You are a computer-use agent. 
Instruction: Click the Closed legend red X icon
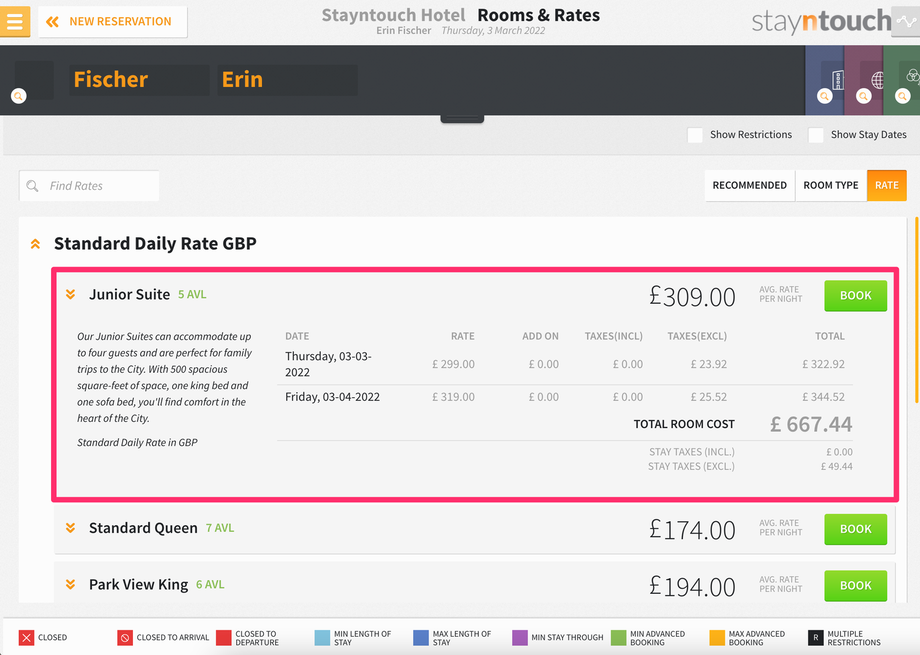click(26, 637)
